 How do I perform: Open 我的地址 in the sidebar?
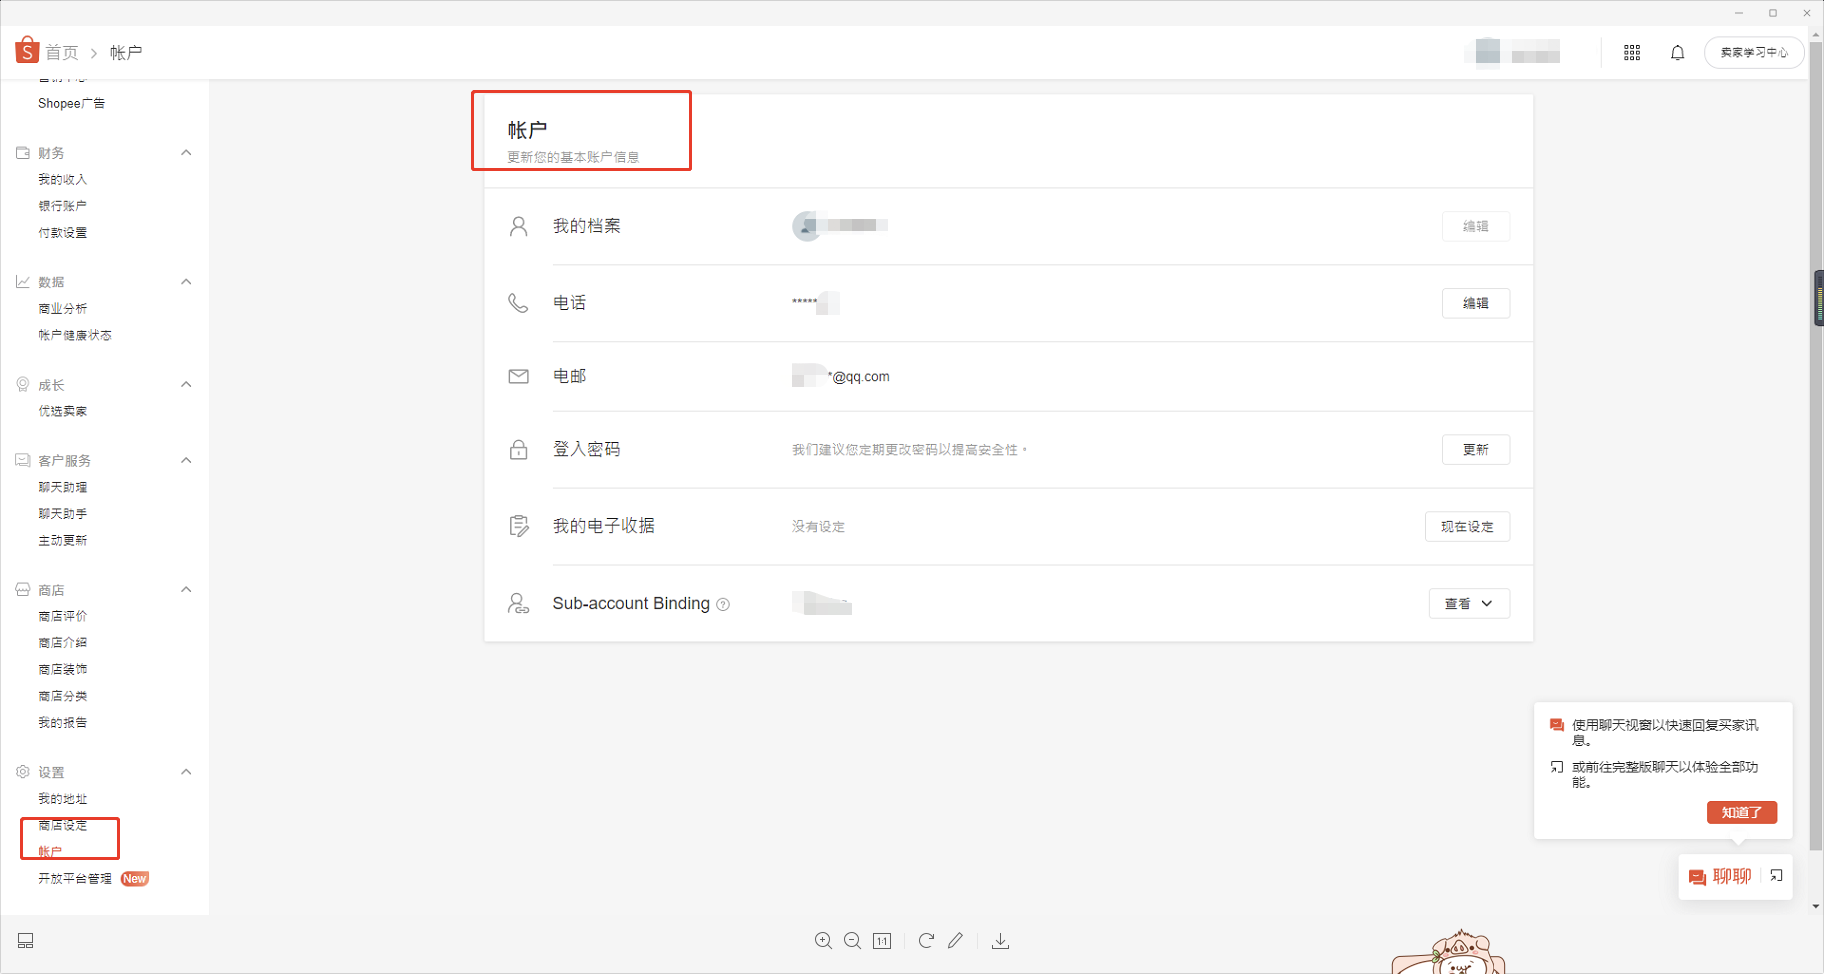pos(63,799)
